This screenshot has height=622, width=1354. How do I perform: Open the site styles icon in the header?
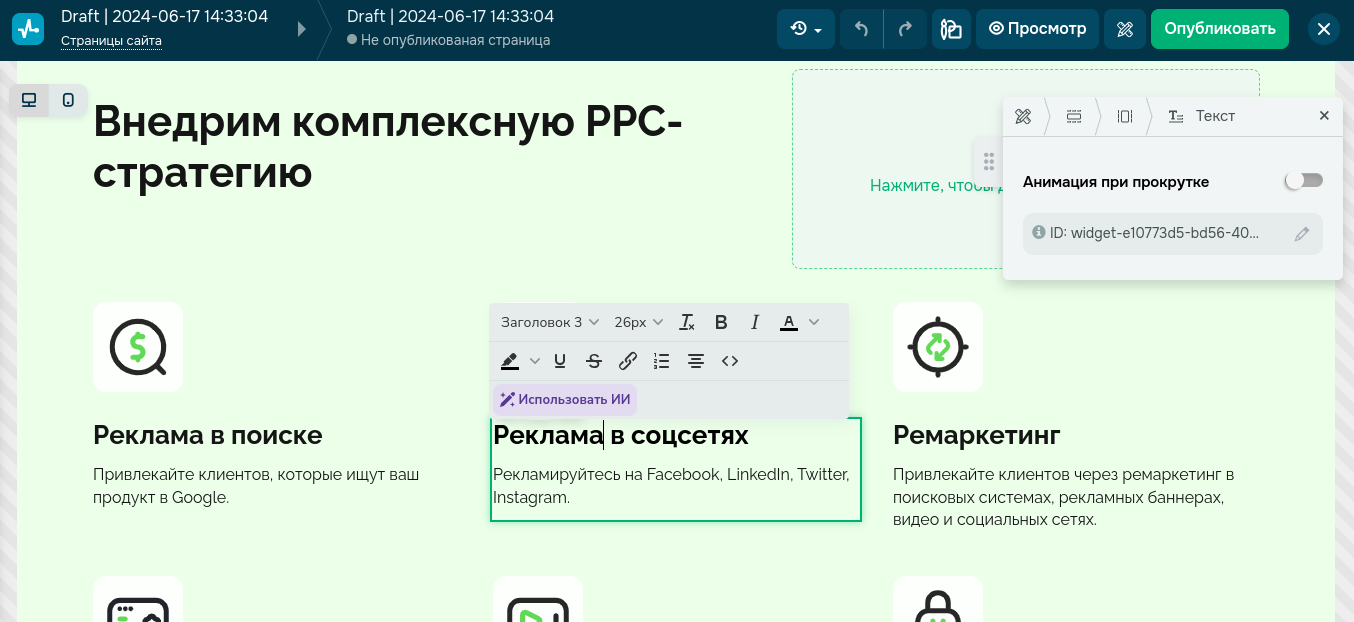coord(951,29)
